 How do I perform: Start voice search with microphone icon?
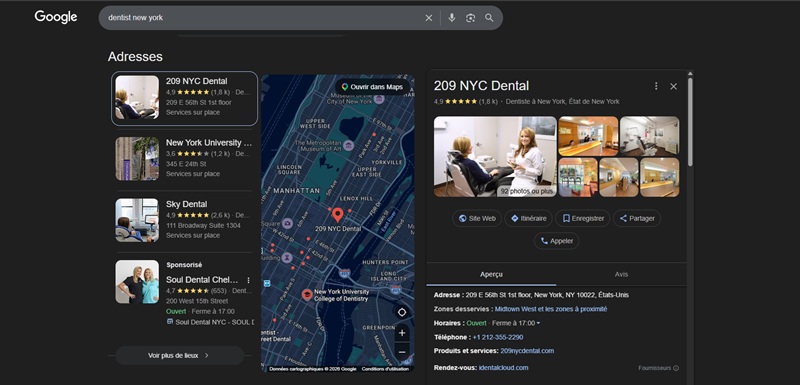452,18
